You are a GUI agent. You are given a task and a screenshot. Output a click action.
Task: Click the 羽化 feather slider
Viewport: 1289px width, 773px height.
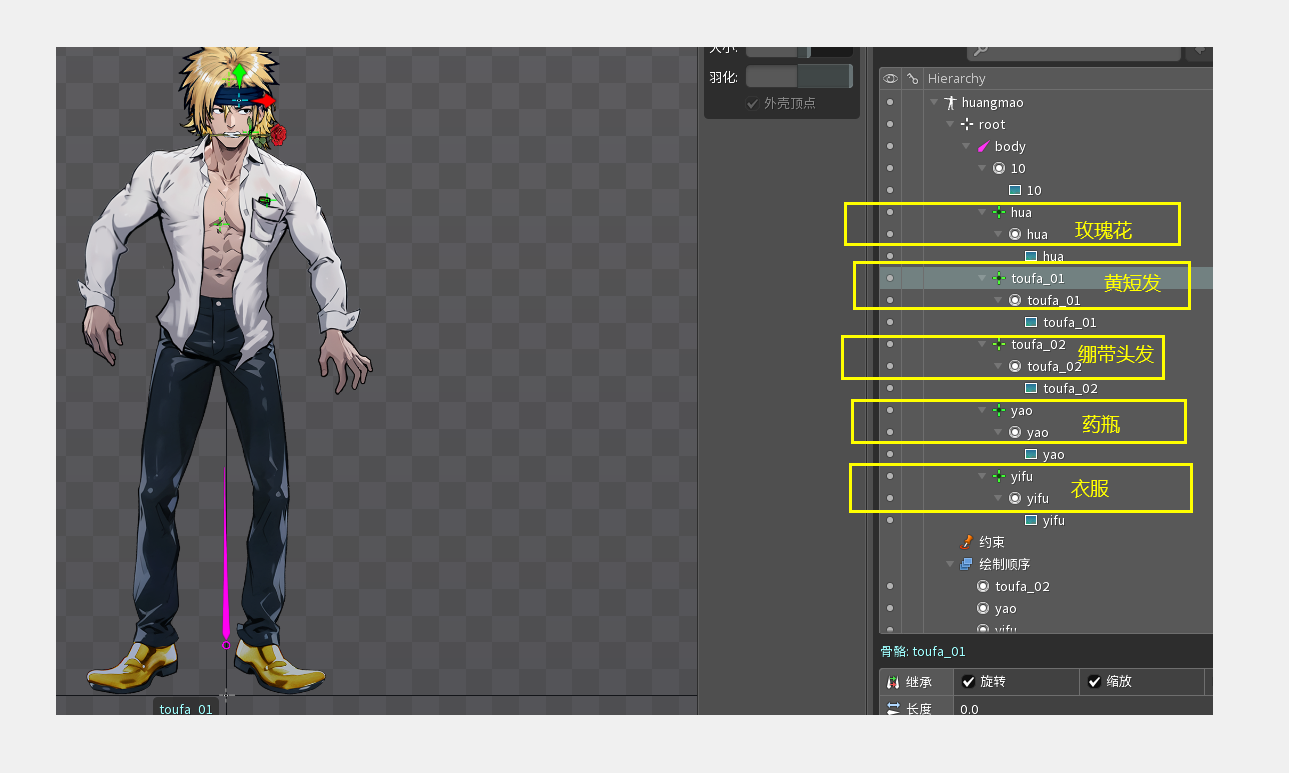(x=799, y=77)
